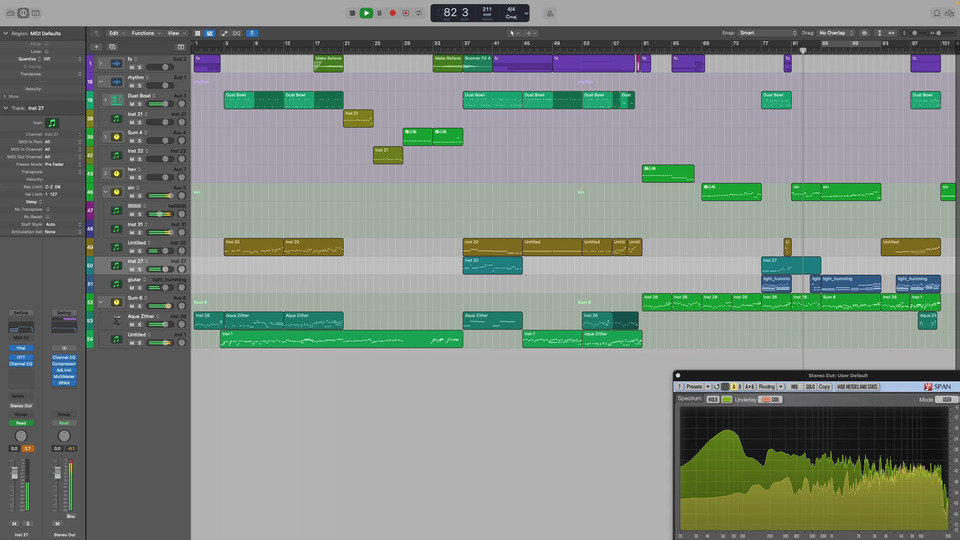Open the left-click pointer tool menu
This screenshot has width=960, height=540.
(513, 33)
